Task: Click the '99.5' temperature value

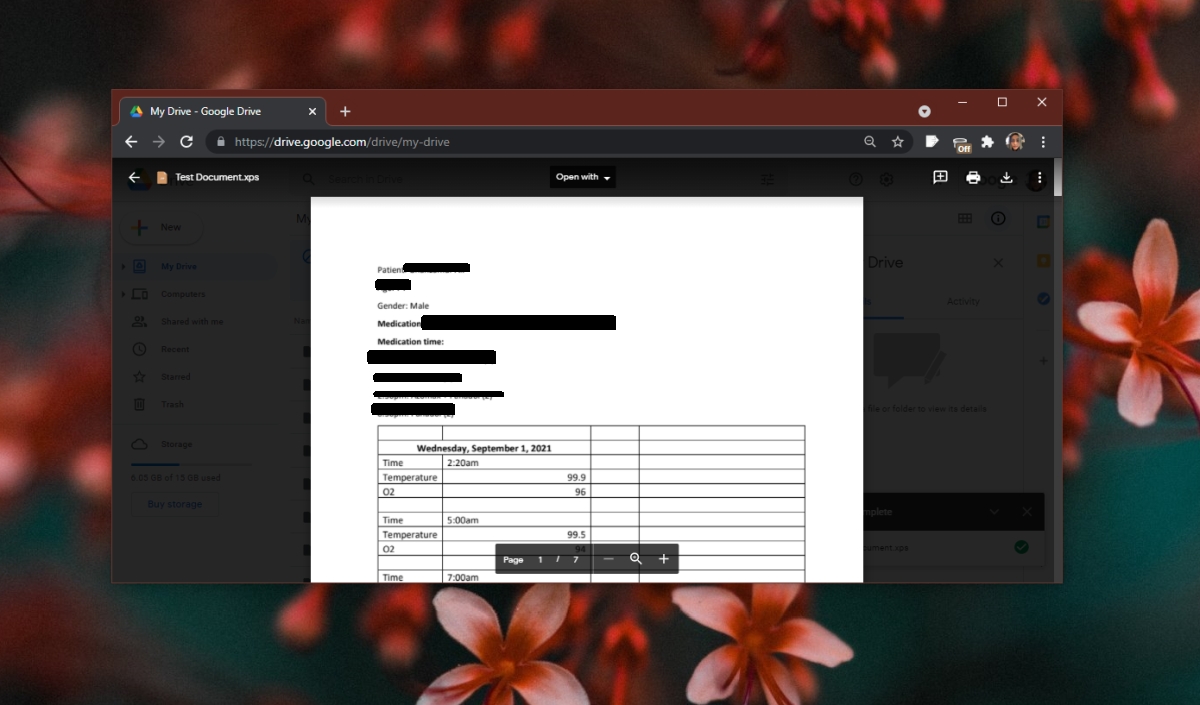Action: point(576,535)
